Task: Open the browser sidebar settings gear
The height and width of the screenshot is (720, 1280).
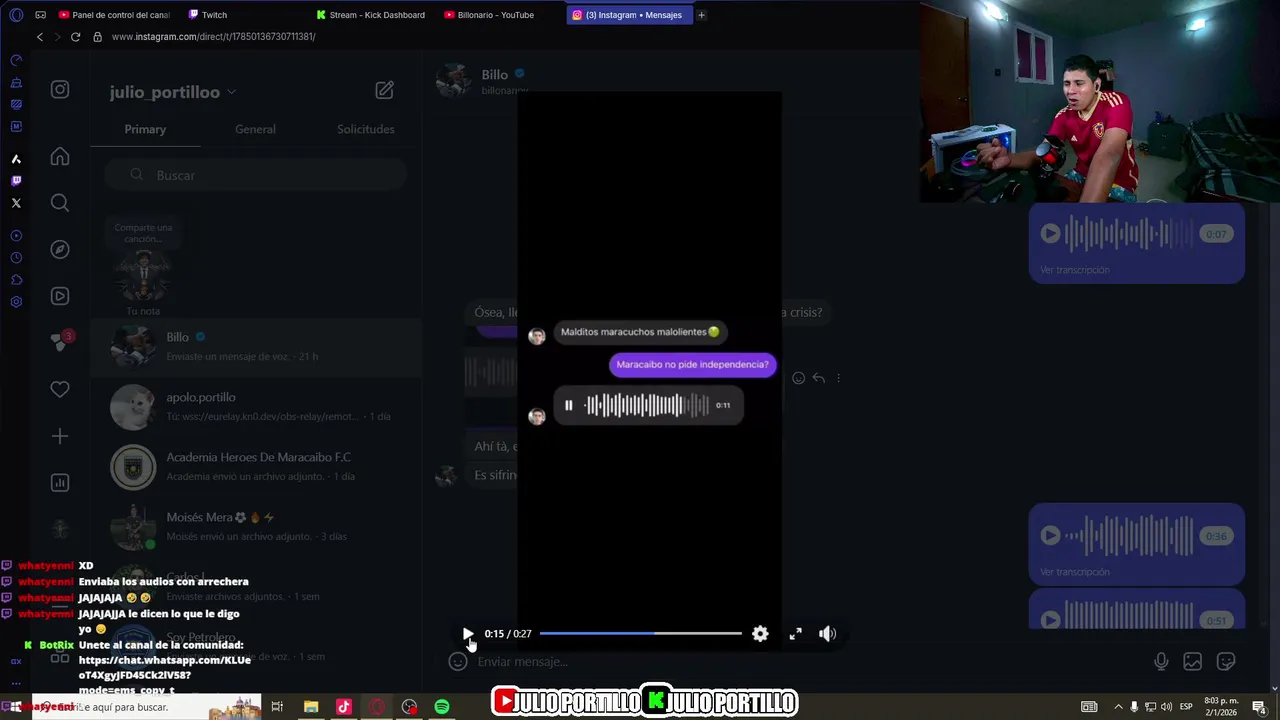Action: (16, 302)
